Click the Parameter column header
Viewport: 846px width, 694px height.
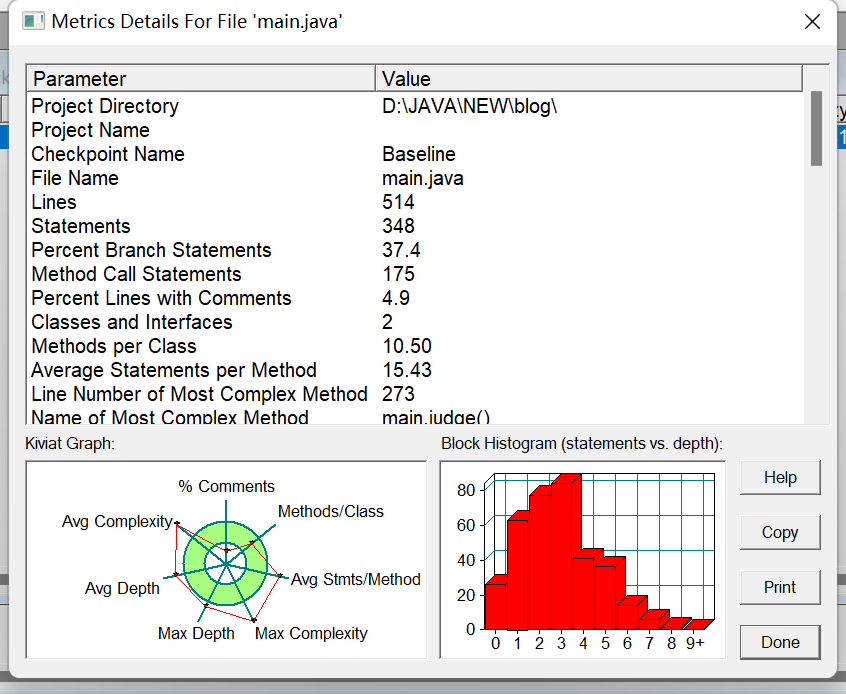pos(201,79)
